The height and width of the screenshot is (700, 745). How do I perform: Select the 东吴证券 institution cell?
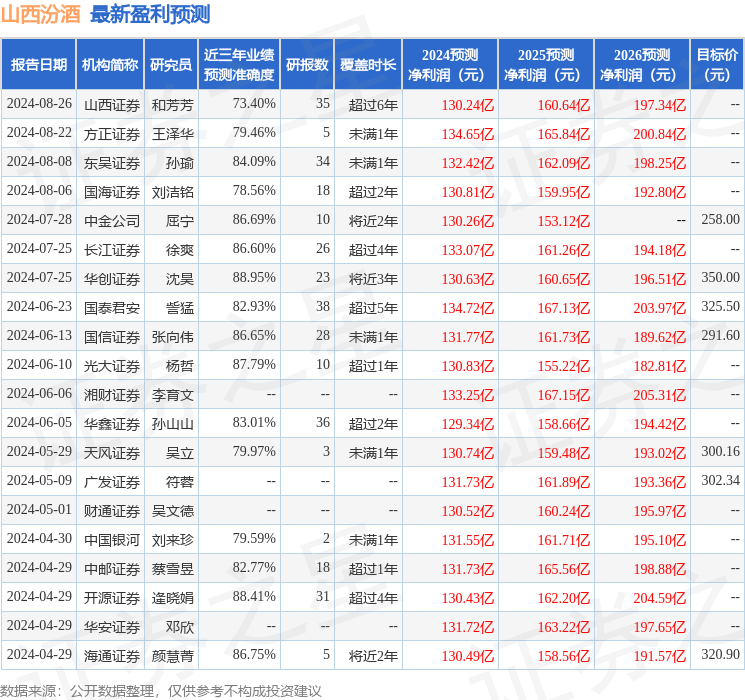(x=112, y=163)
